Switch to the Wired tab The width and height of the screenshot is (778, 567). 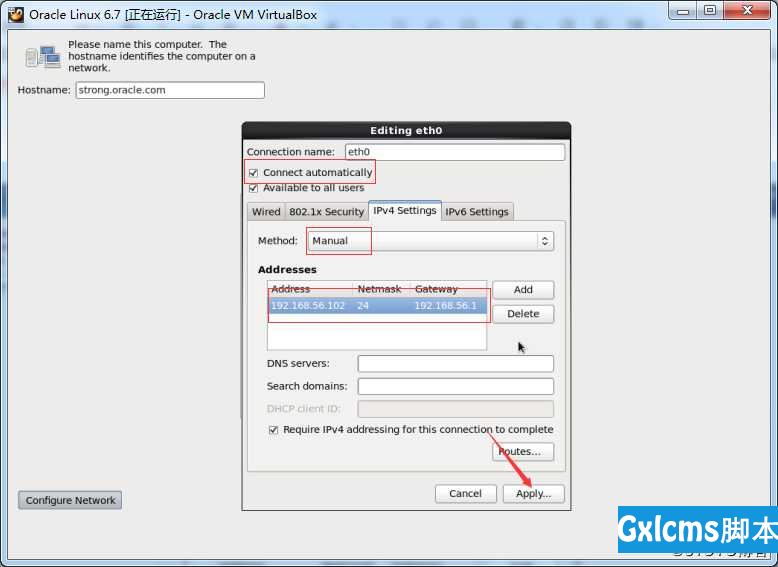[x=266, y=212]
